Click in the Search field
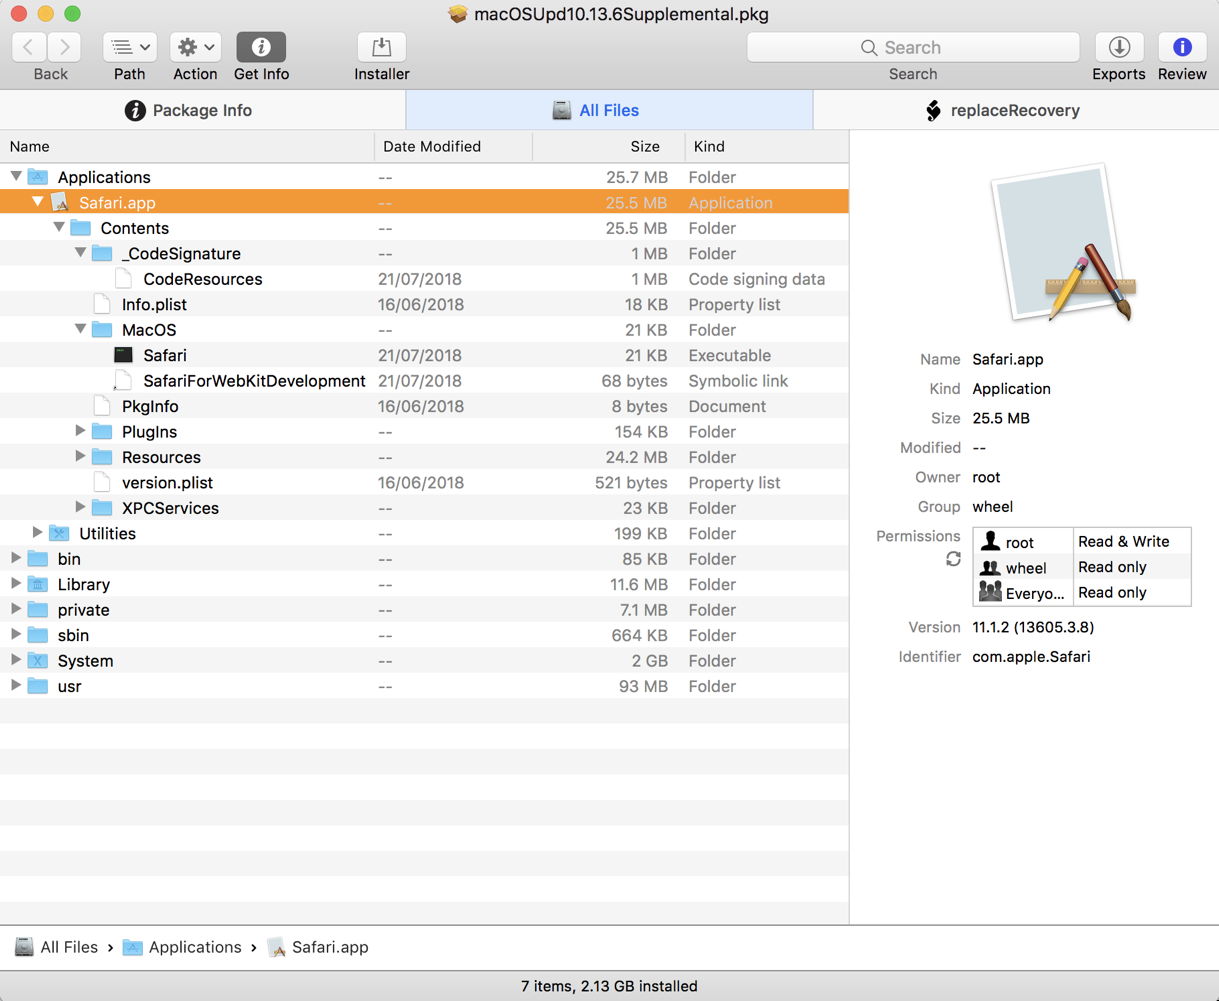Image resolution: width=1219 pixels, height=1001 pixels. tap(912, 47)
